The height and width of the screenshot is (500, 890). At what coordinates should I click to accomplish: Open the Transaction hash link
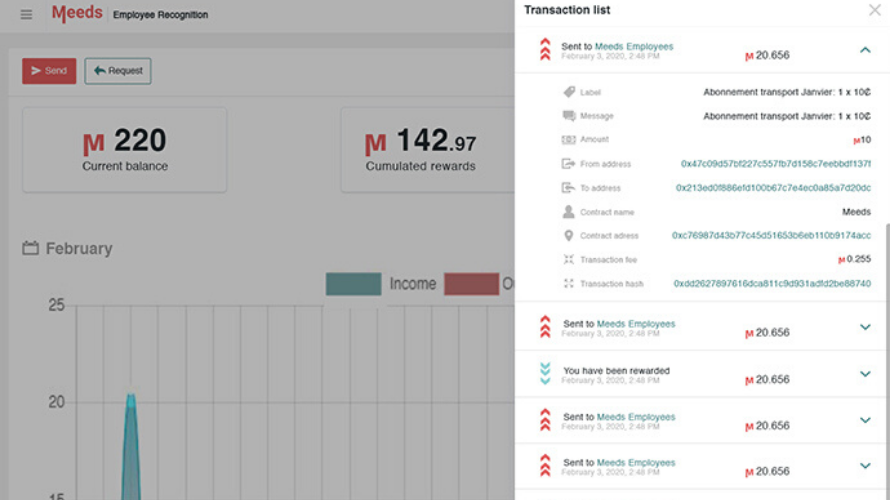click(x=772, y=284)
